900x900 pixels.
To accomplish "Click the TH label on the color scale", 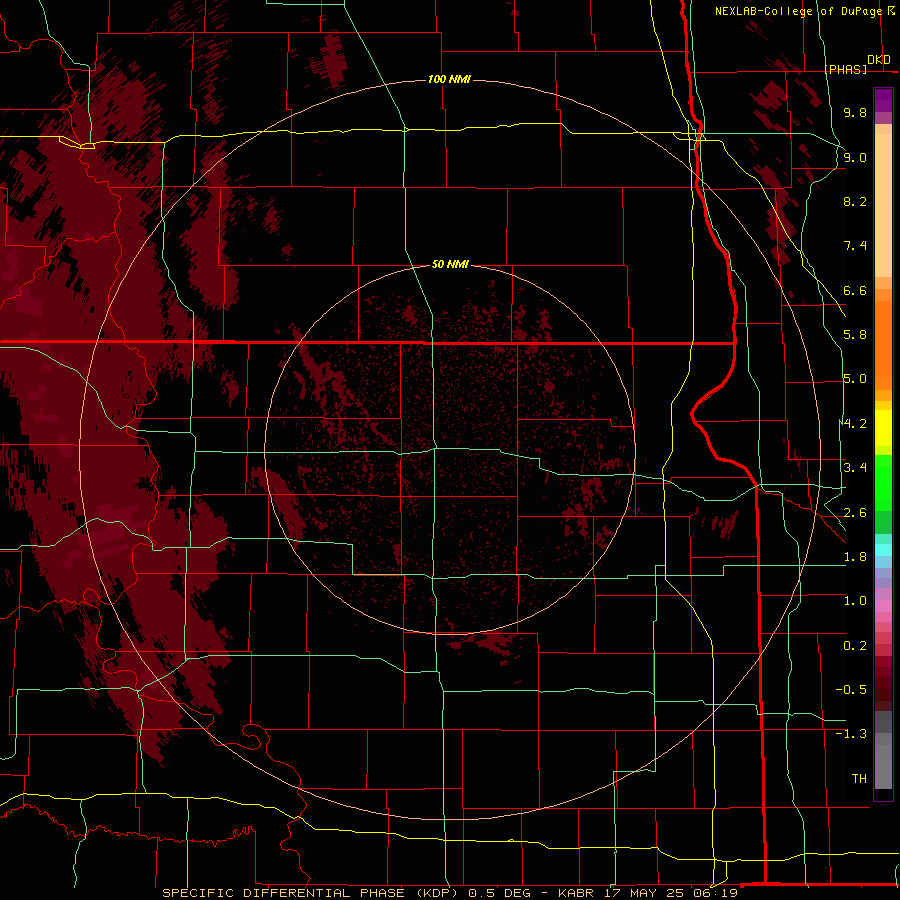I will coord(859,779).
